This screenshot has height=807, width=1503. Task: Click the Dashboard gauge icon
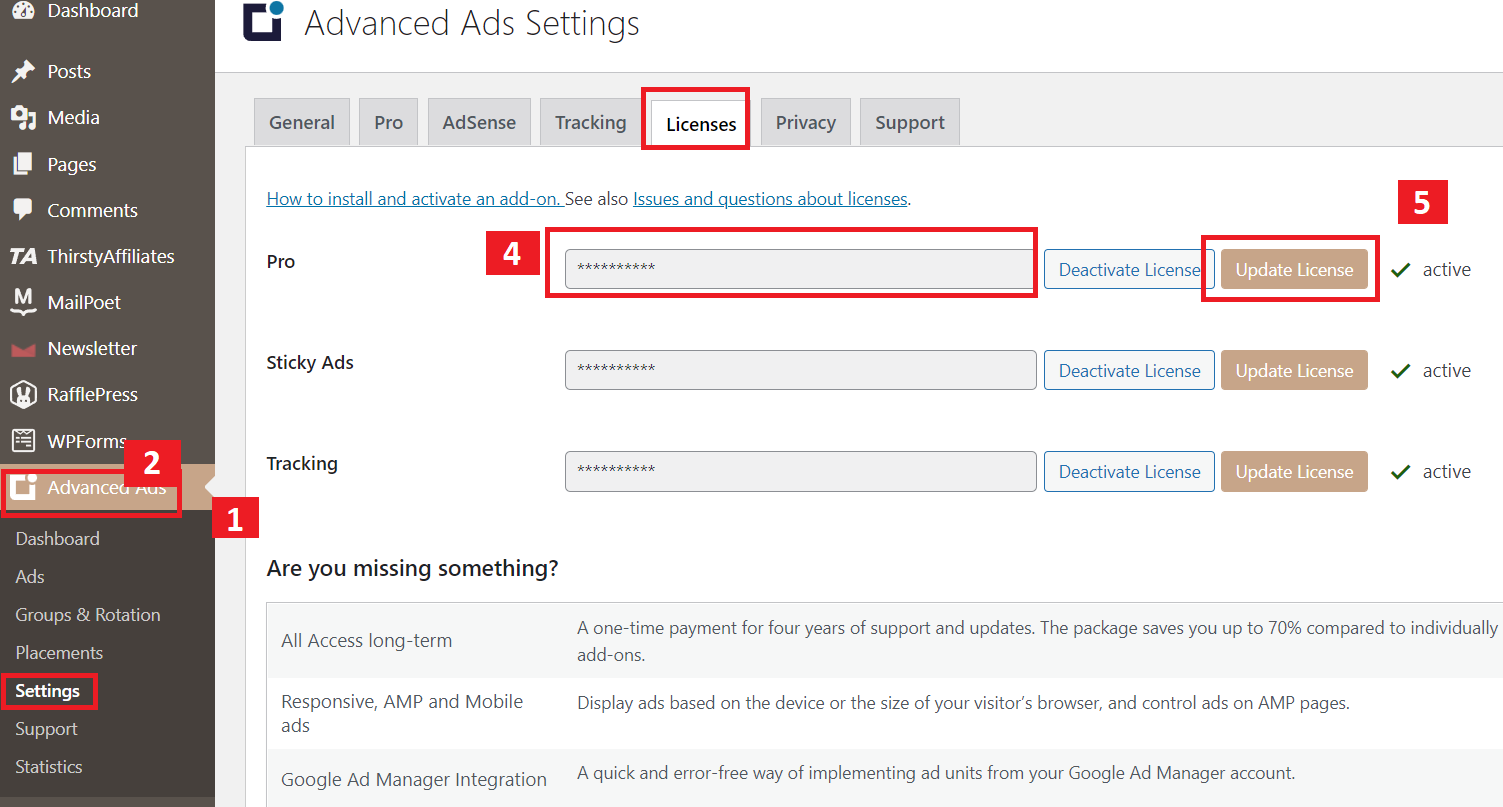[x=22, y=11]
